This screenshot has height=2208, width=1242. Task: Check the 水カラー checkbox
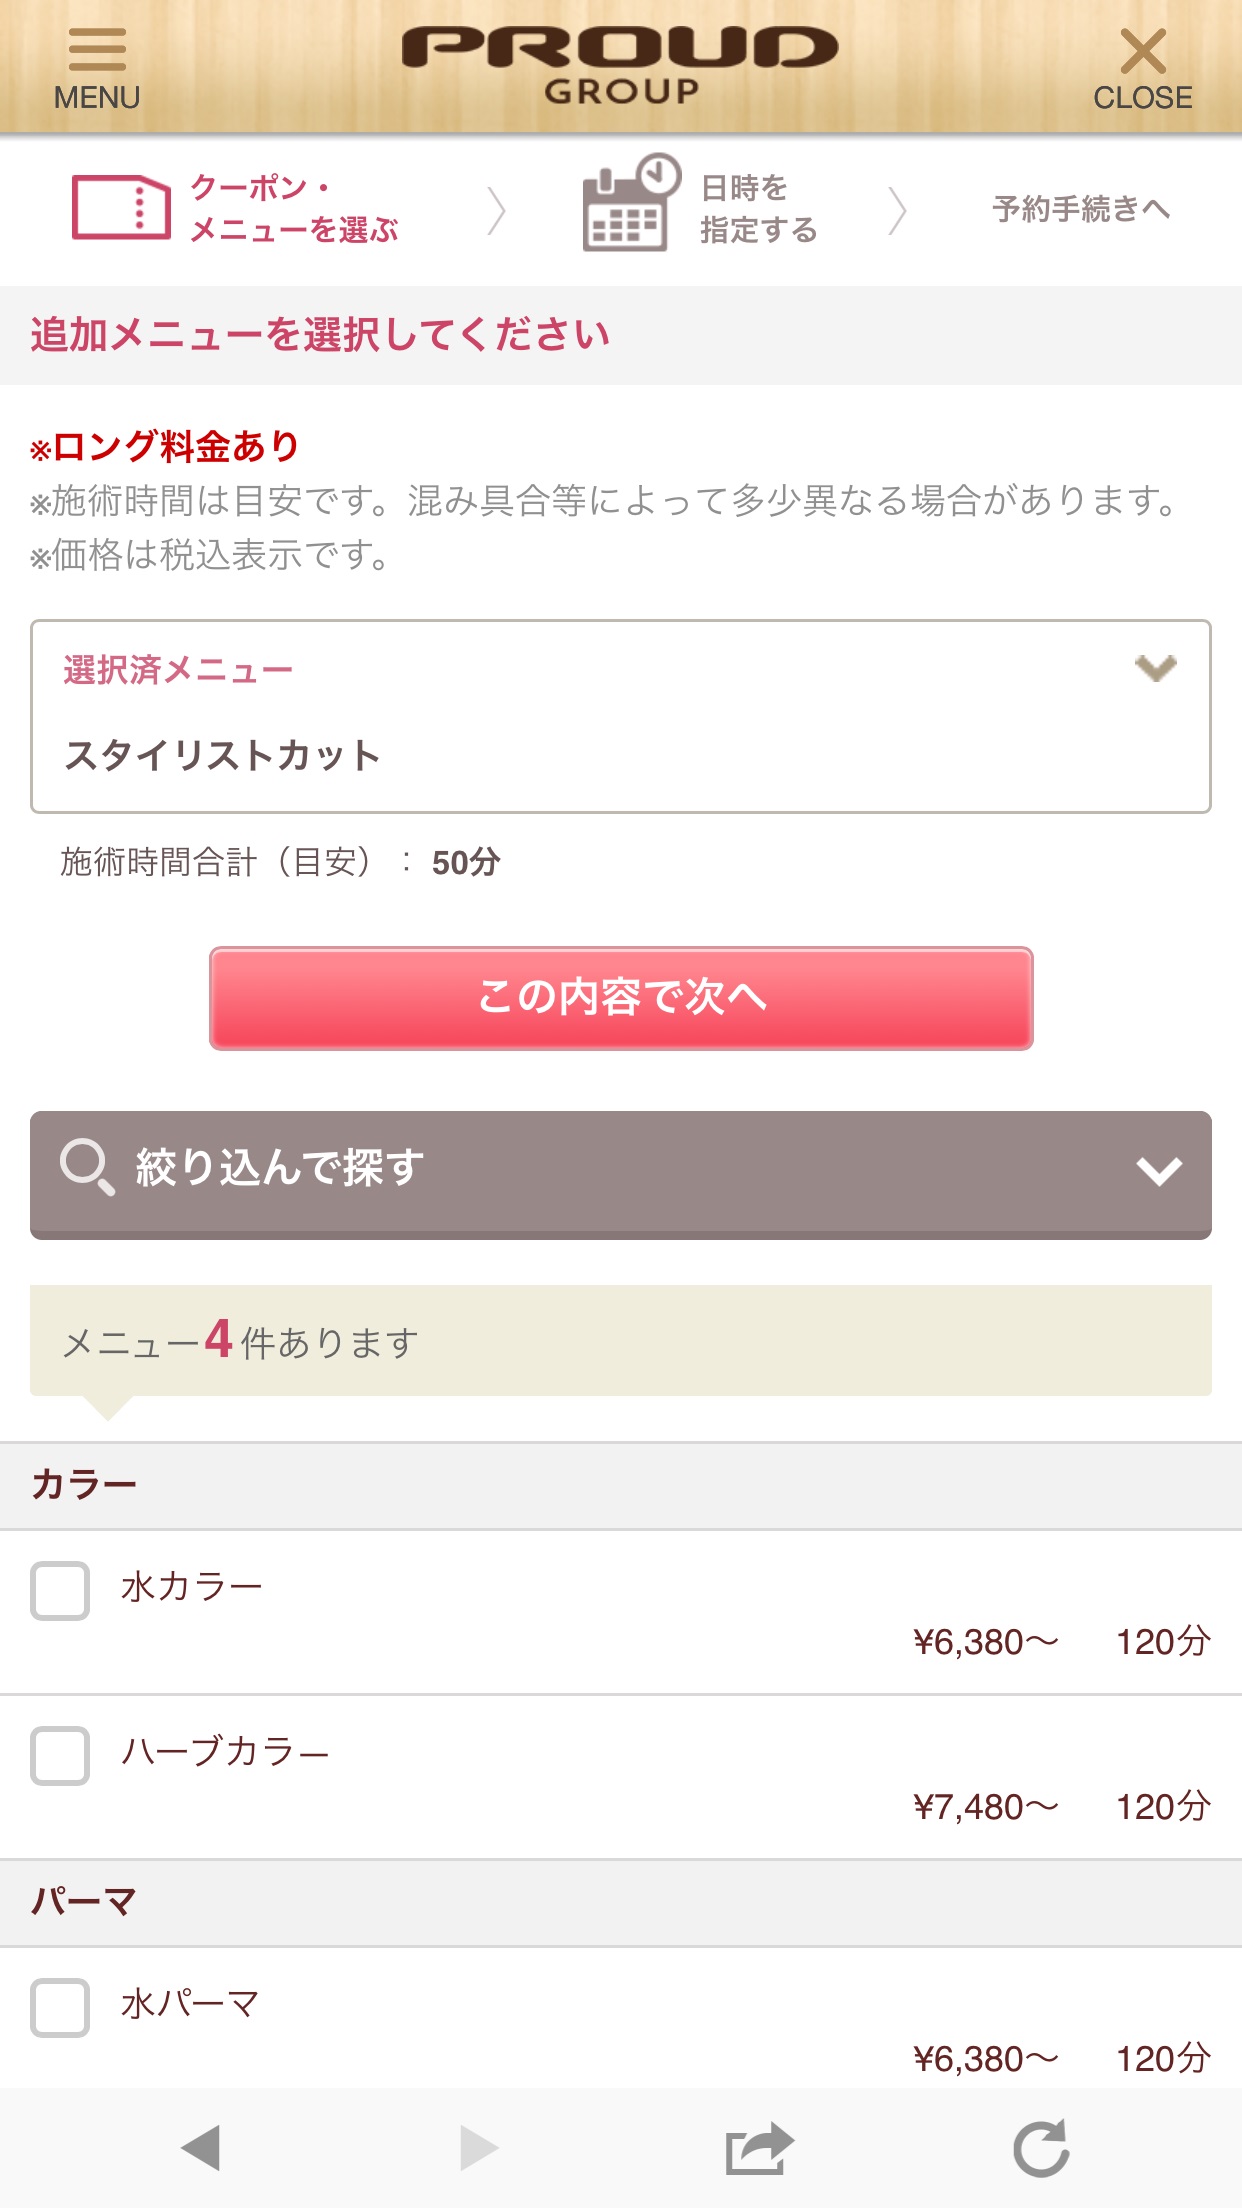click(x=60, y=1591)
